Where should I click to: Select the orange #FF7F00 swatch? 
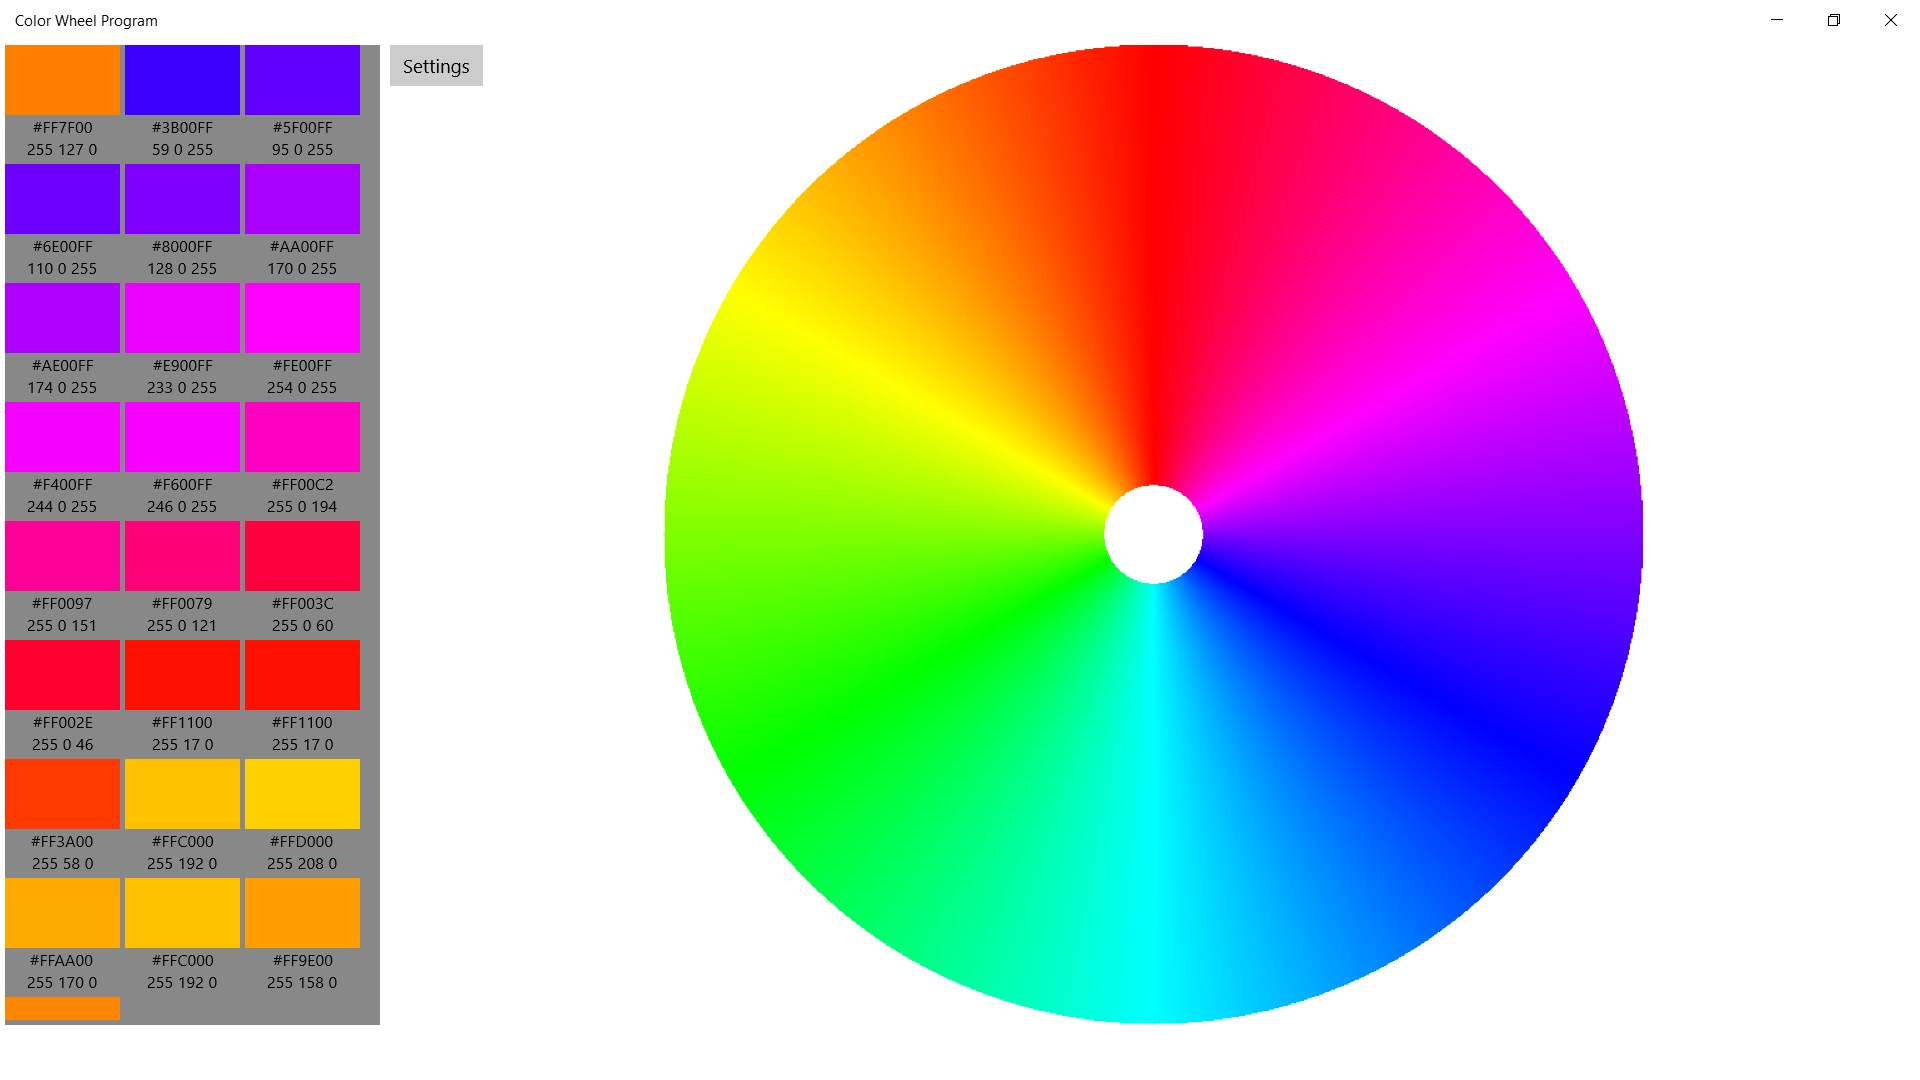(x=62, y=80)
